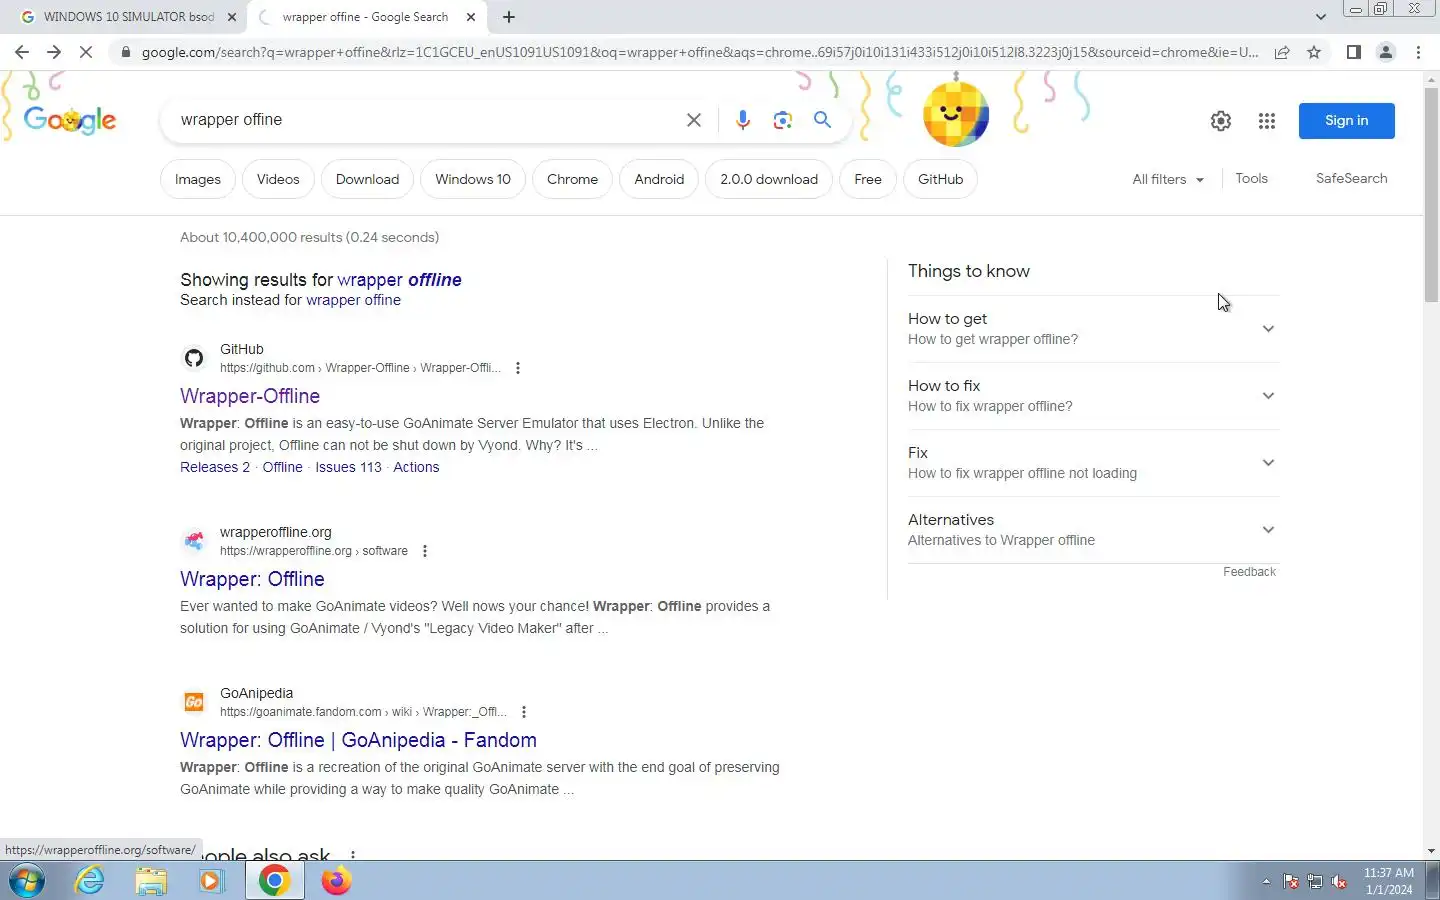Viewport: 1440px width, 900px height.
Task: Open the Windows Start menu
Action: 27,881
